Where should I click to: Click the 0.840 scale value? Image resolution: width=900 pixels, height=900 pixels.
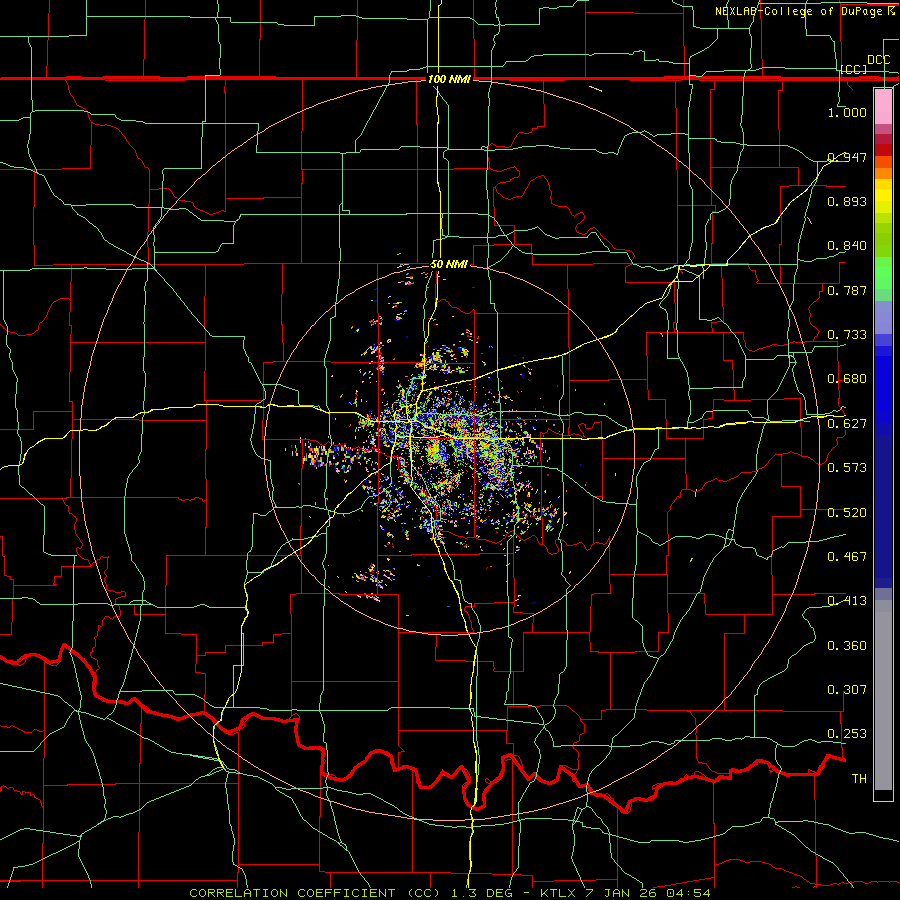point(847,246)
